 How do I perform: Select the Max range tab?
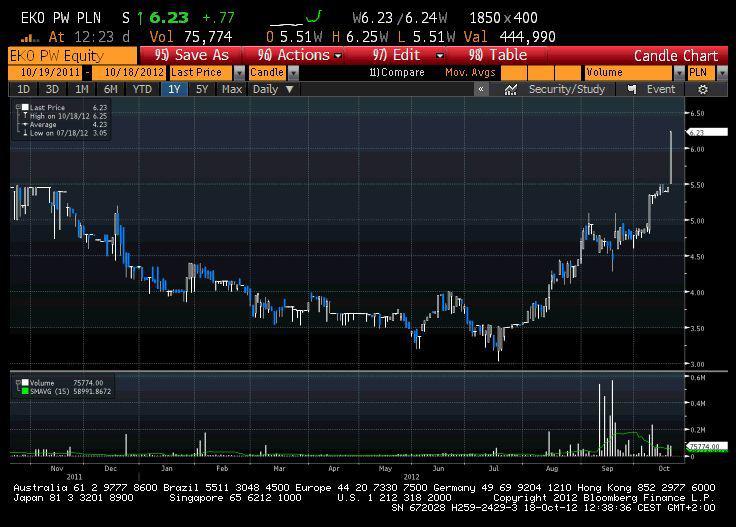click(x=232, y=89)
